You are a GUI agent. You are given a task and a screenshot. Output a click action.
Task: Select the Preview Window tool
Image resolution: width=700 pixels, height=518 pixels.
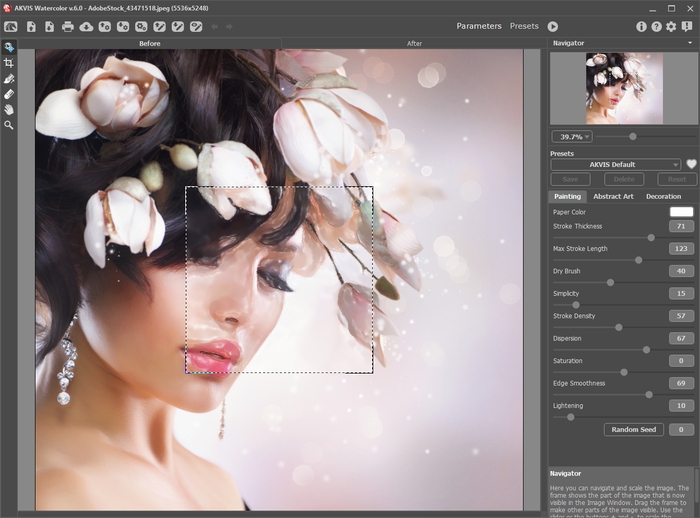(x=8, y=47)
